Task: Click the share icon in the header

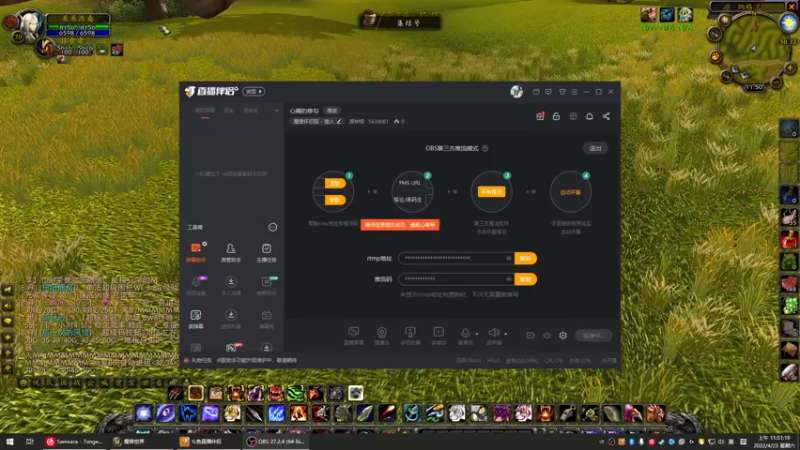Action: pyautogui.click(x=606, y=116)
